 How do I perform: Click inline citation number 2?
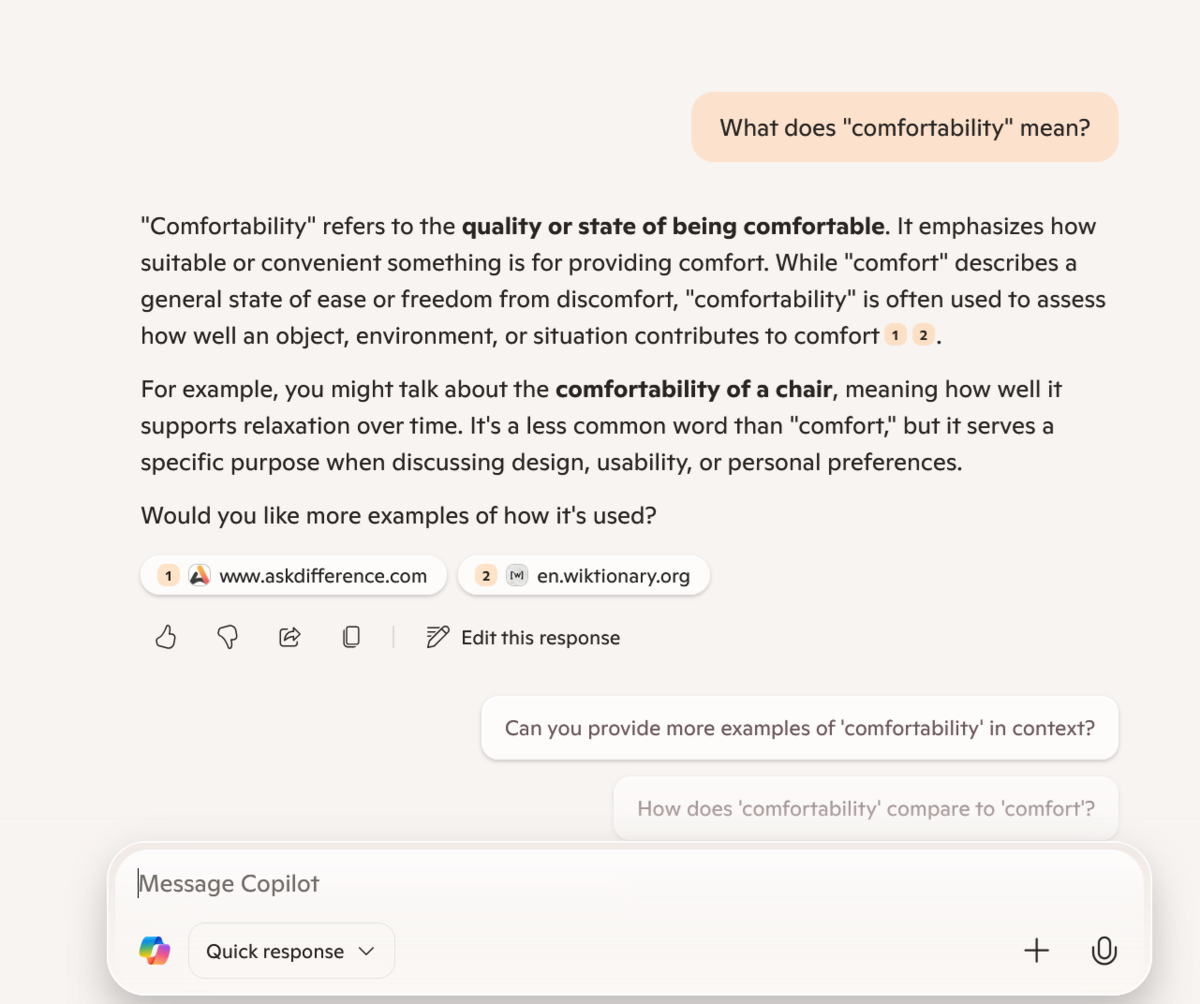922,336
